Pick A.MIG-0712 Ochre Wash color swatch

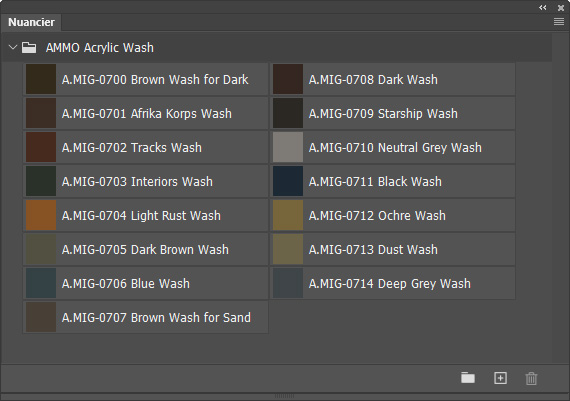pyautogui.click(x=288, y=215)
